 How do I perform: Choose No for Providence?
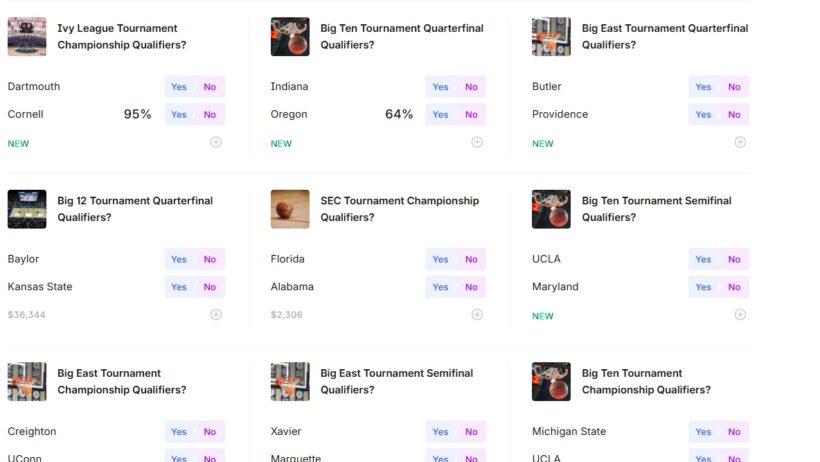734,114
